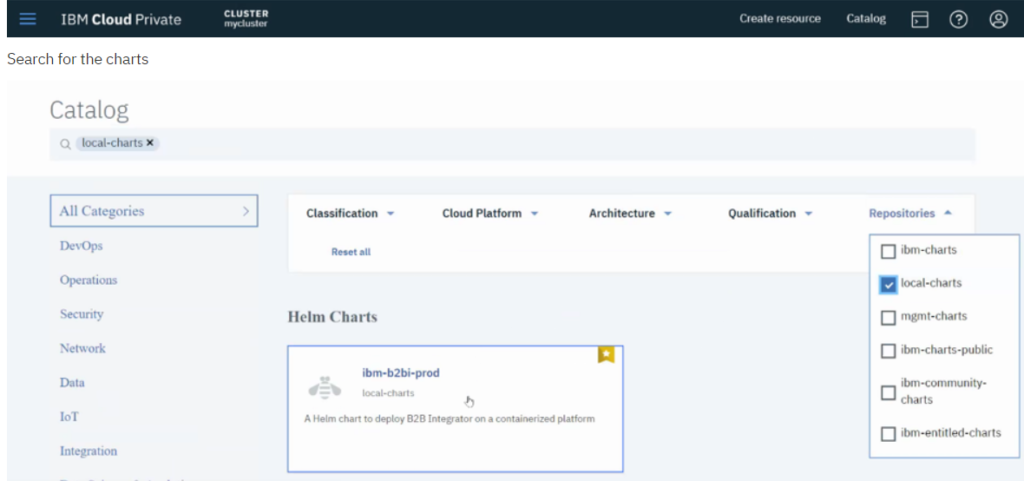Select the Security category
Image resolution: width=1024 pixels, height=481 pixels.
pos(82,314)
